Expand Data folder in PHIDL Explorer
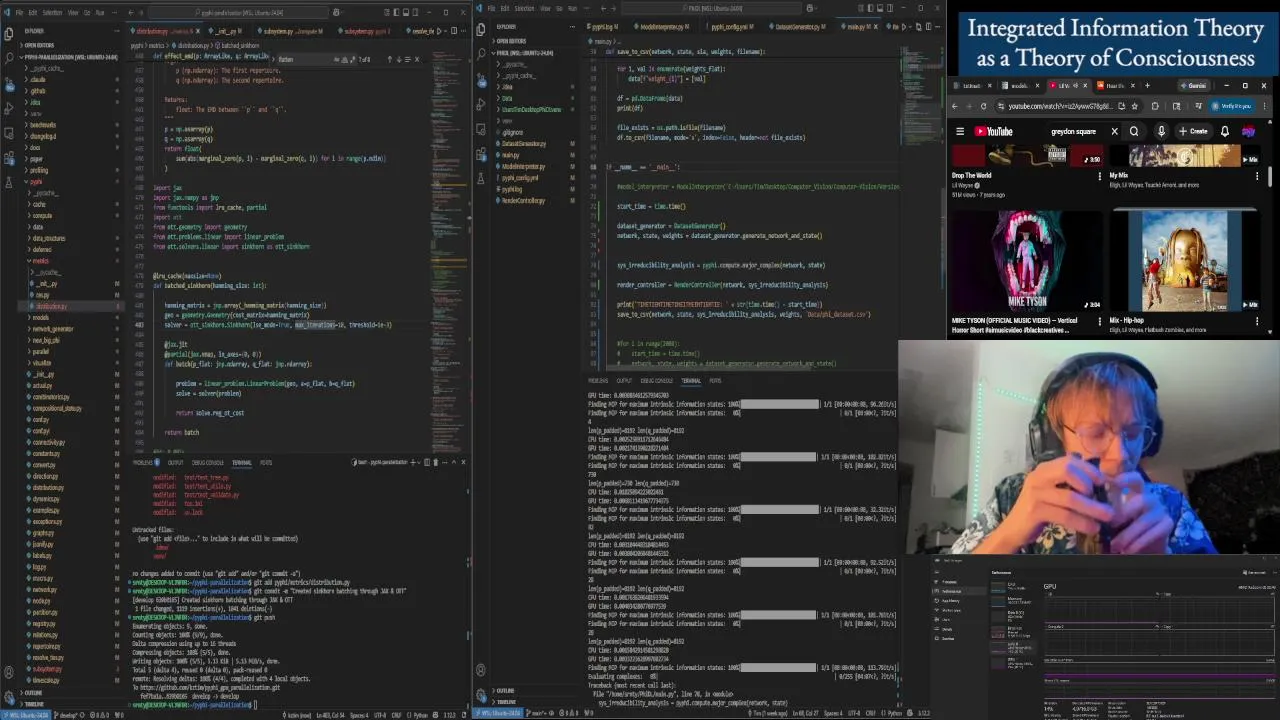Image resolution: width=1280 pixels, height=720 pixels. click(506, 99)
